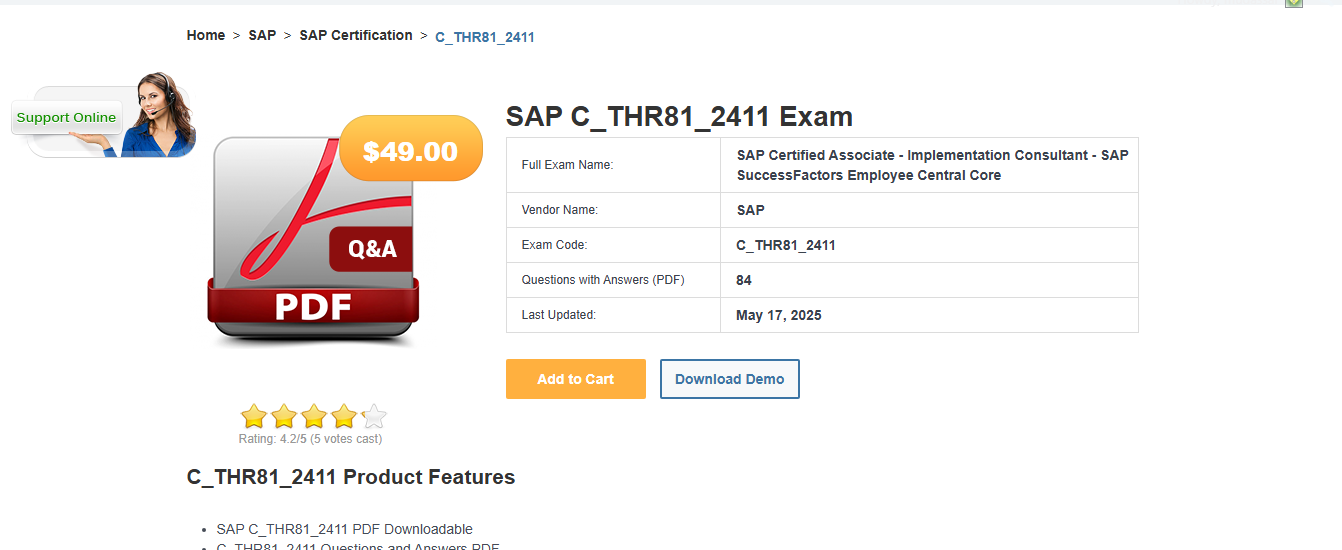The height and width of the screenshot is (550, 1342).
Task: Click the fourth rating star
Action: coord(344,416)
